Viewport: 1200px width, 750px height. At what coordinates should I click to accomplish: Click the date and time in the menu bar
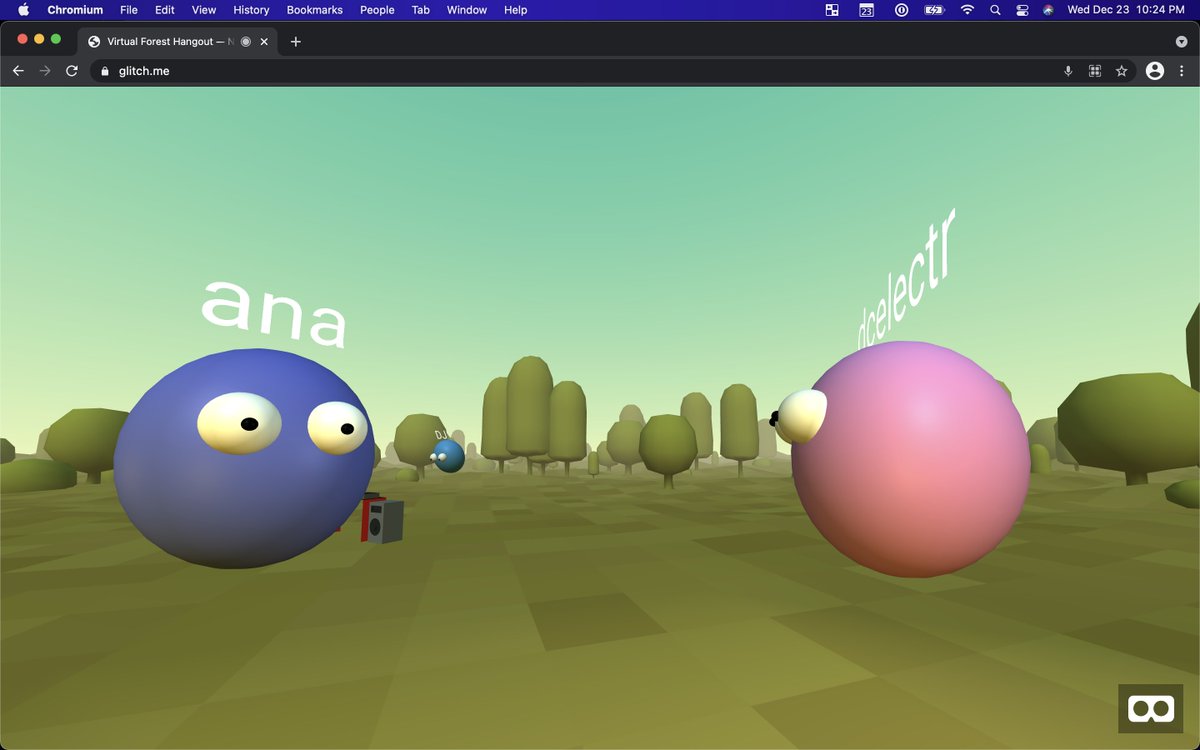coord(1126,10)
